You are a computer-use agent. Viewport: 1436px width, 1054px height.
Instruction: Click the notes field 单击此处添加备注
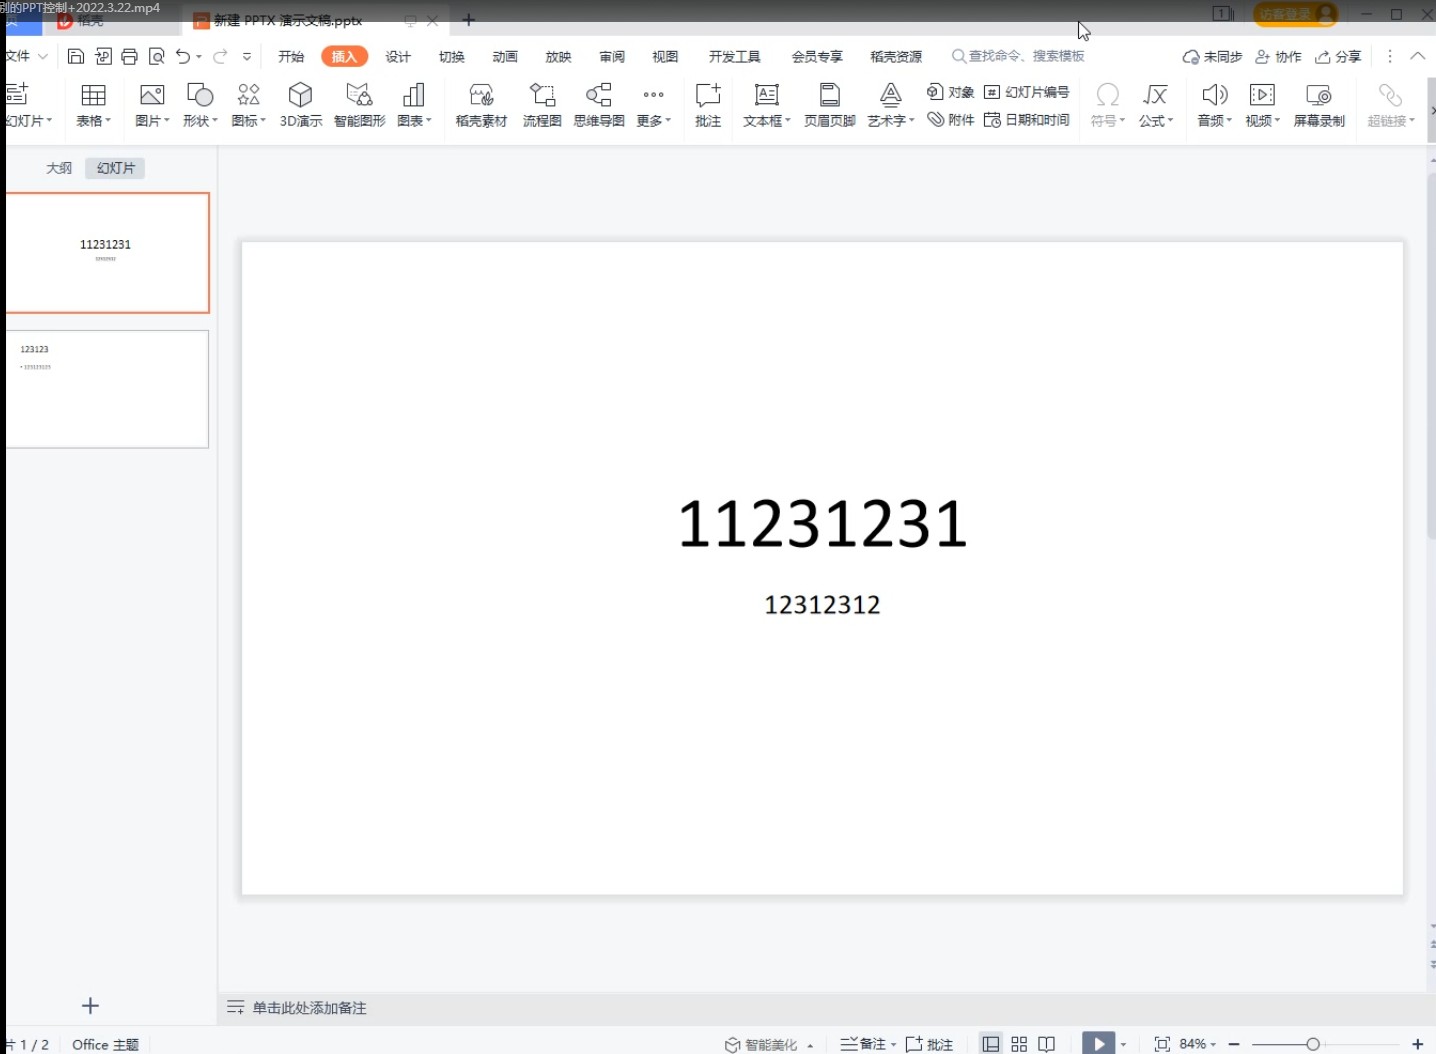(x=309, y=1008)
